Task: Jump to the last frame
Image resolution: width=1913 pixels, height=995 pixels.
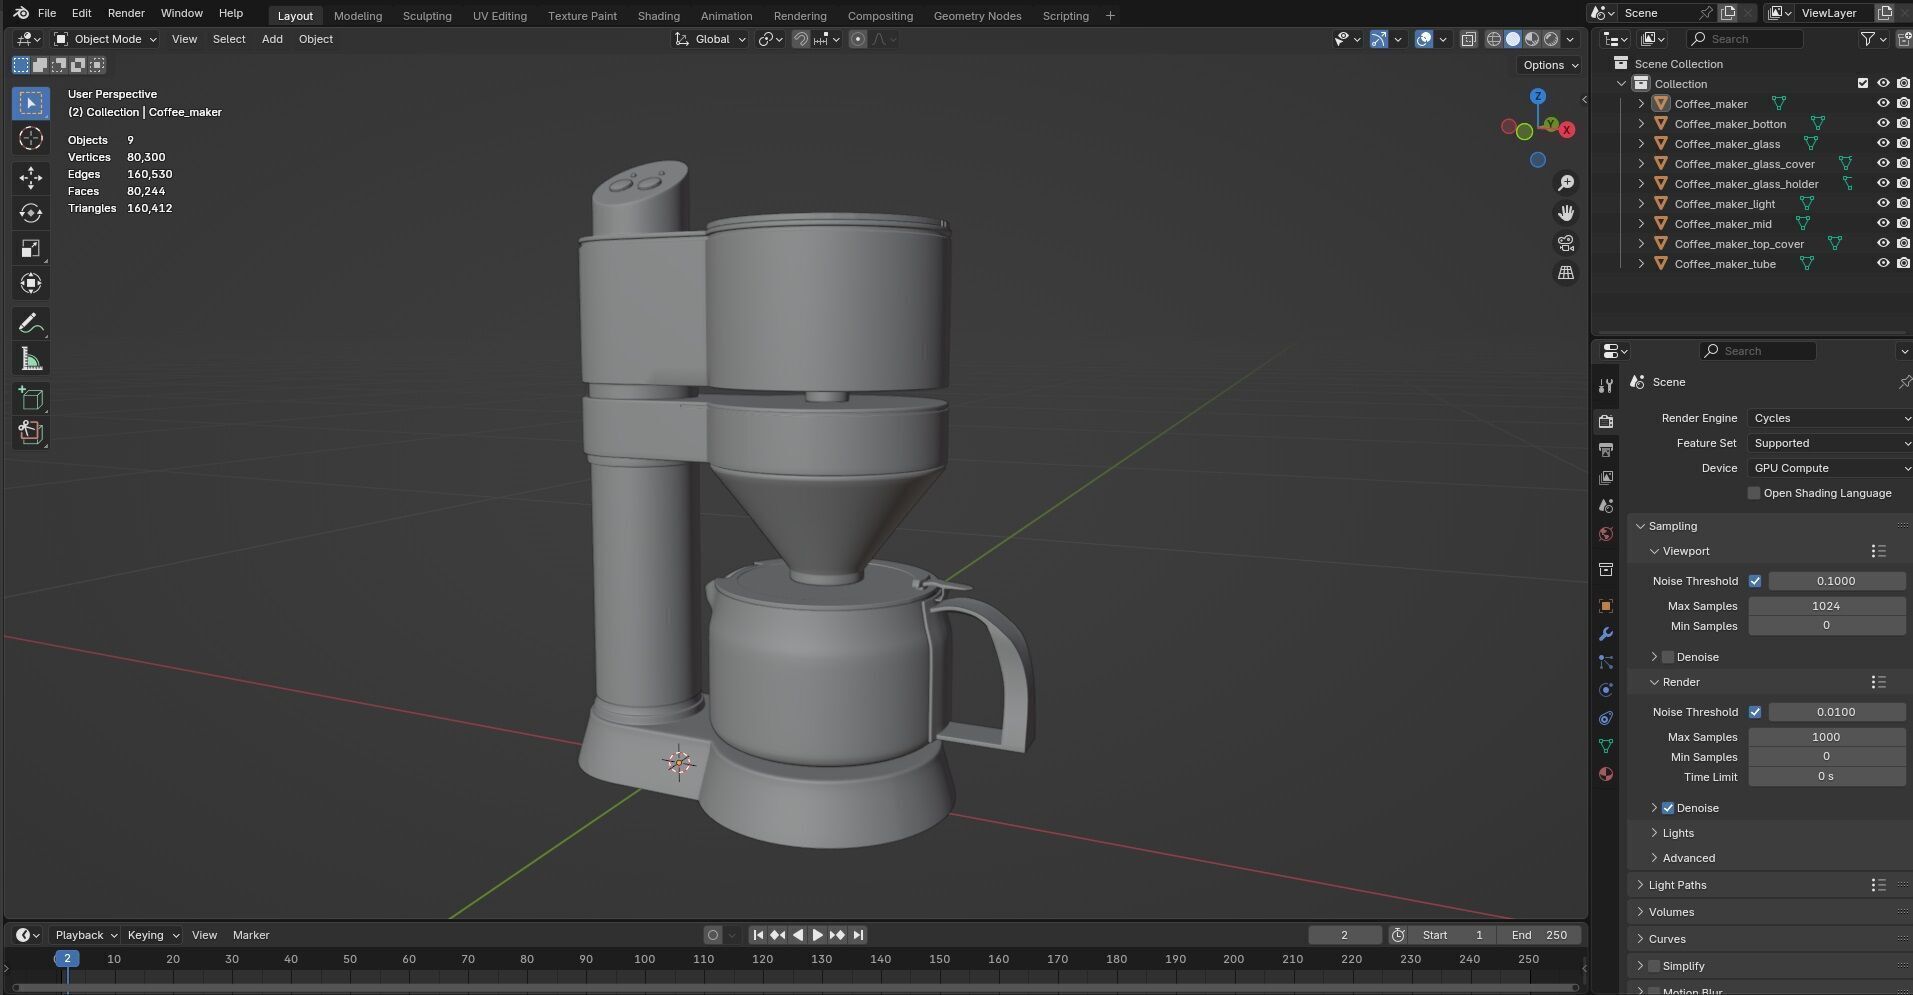Action: click(858, 935)
